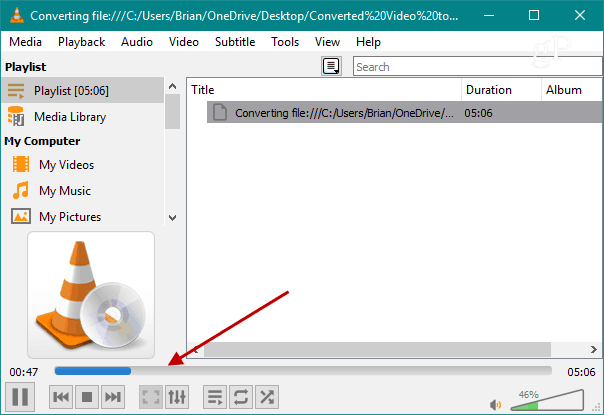Click the playlist Search field

click(478, 67)
